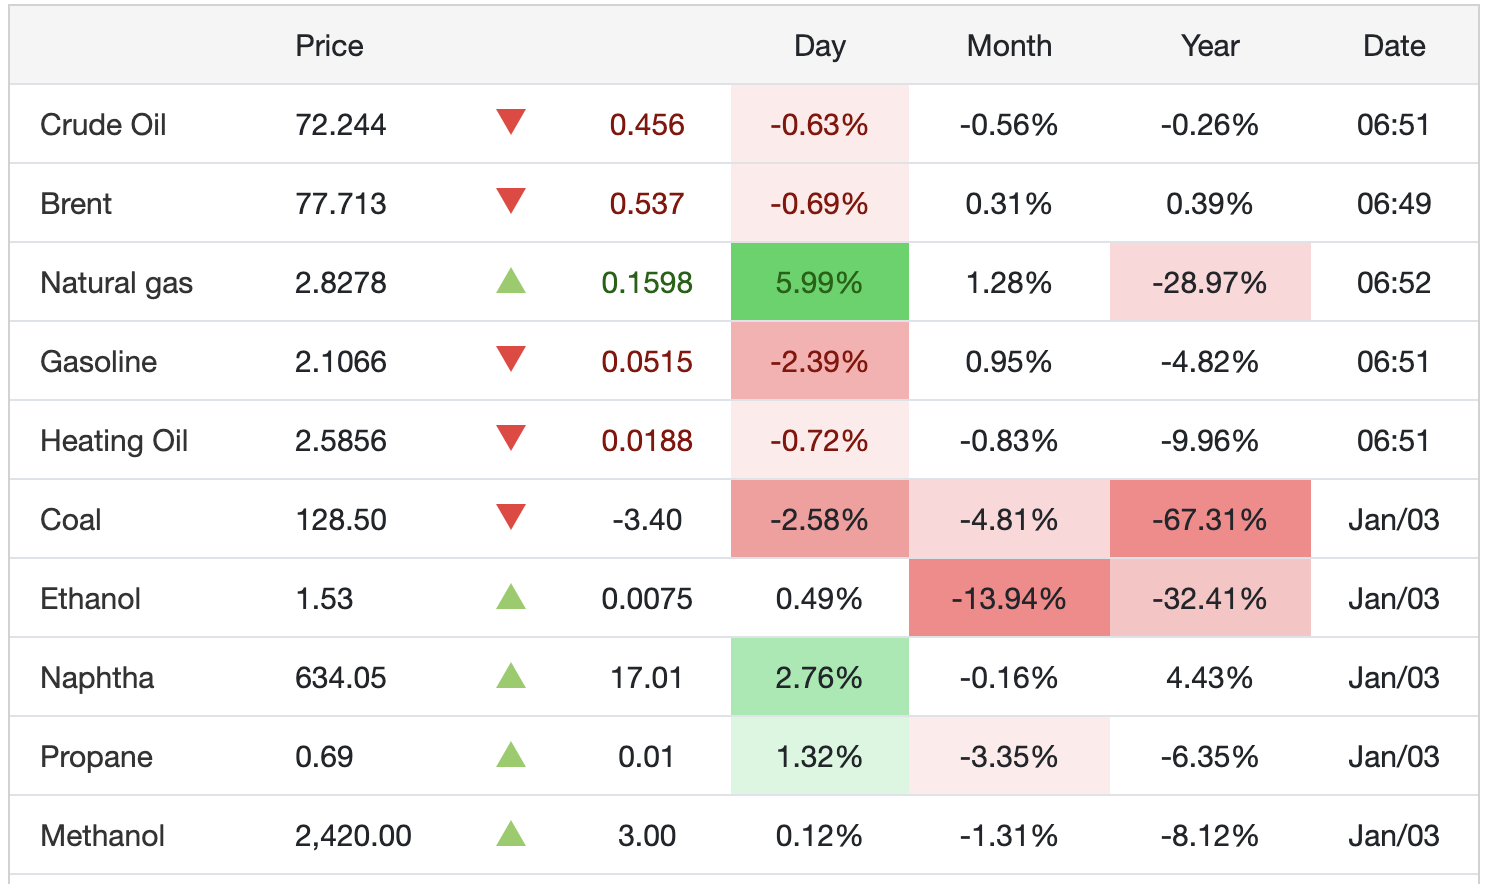Viewport: 1488px width, 884px height.
Task: Click the 0.1598 change value
Action: pos(647,283)
